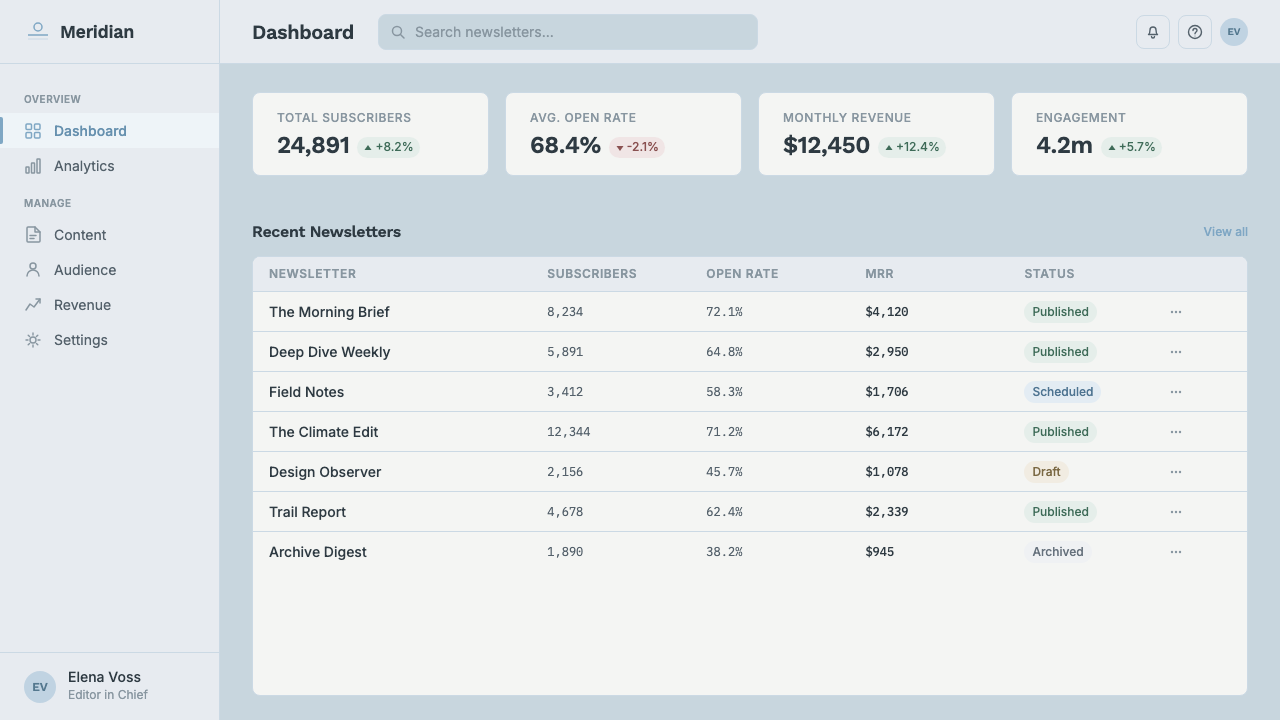The width and height of the screenshot is (1280, 720).
Task: Click the Meridian logo icon
Action: click(x=38, y=32)
